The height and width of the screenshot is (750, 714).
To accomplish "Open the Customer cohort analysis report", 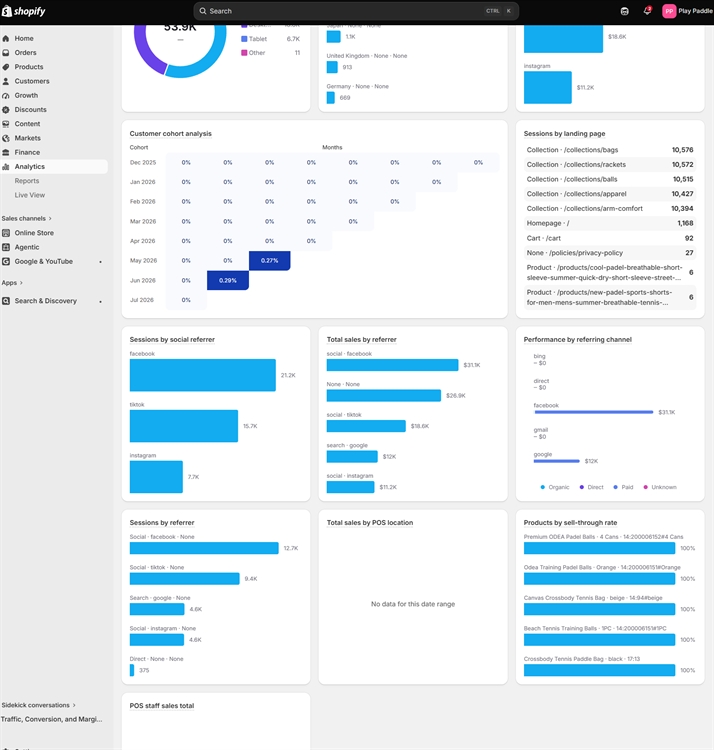I will (x=170, y=133).
